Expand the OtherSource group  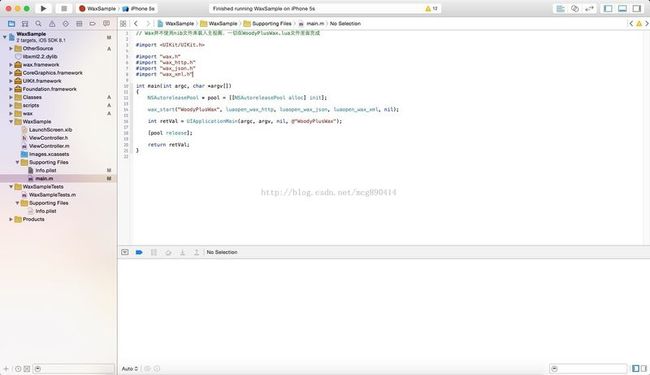(x=11, y=48)
